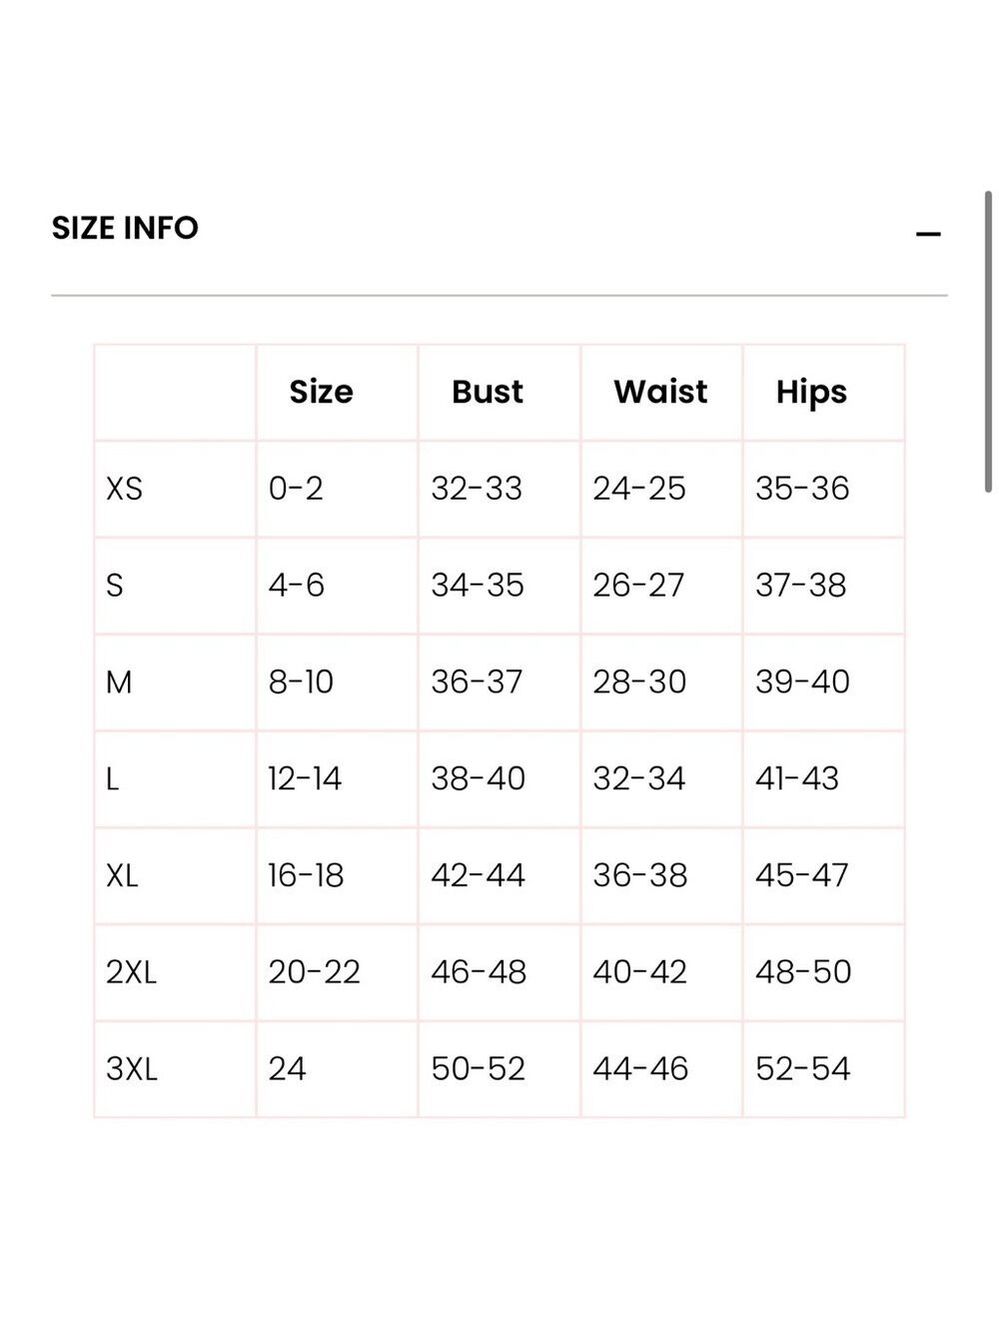The width and height of the screenshot is (999, 1333).
Task: Click the XL row label
Action: [121, 876]
